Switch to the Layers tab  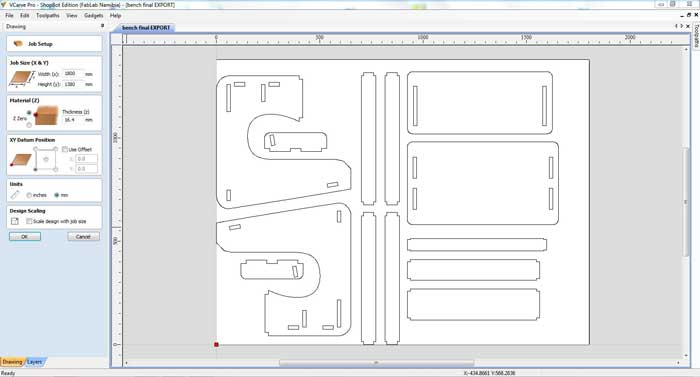35,362
